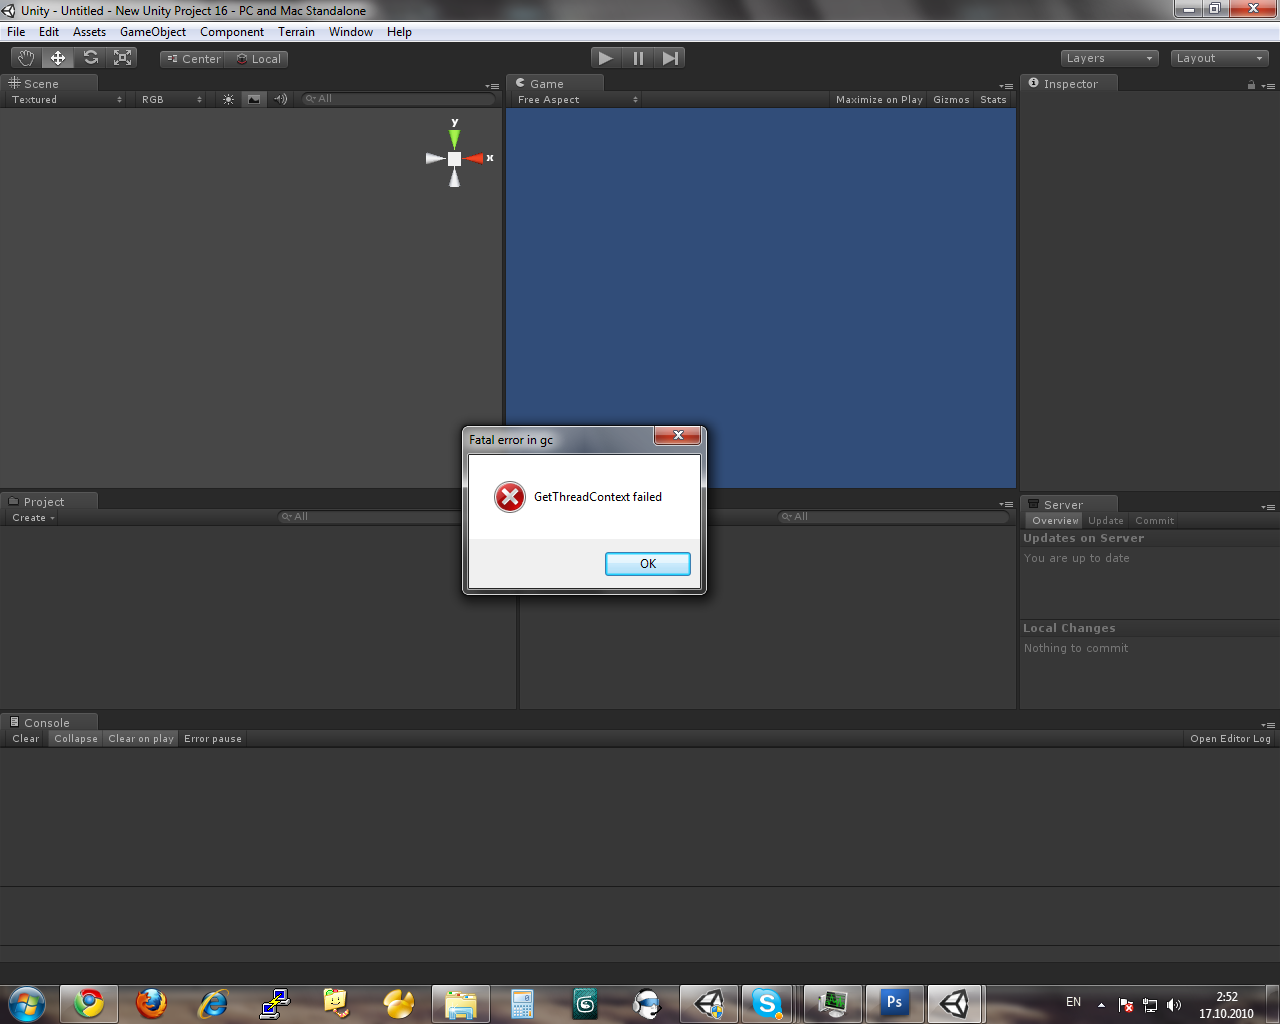Image resolution: width=1280 pixels, height=1024 pixels.
Task: Open the Window menu
Action: (351, 32)
